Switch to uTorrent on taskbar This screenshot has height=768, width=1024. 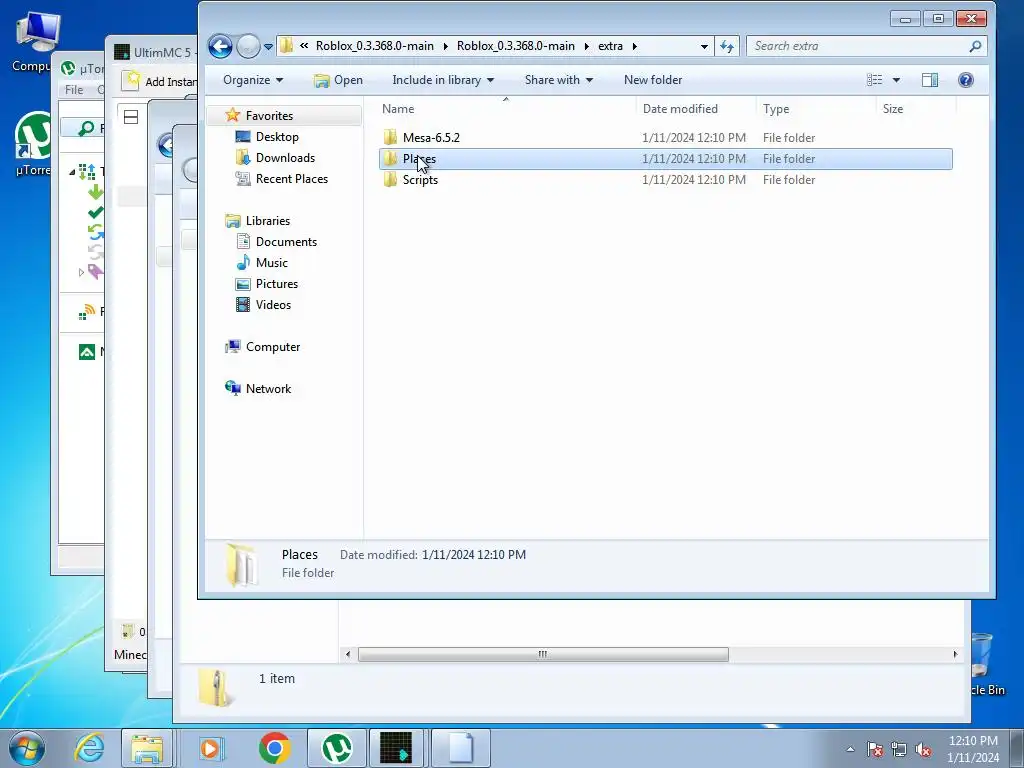(336, 748)
